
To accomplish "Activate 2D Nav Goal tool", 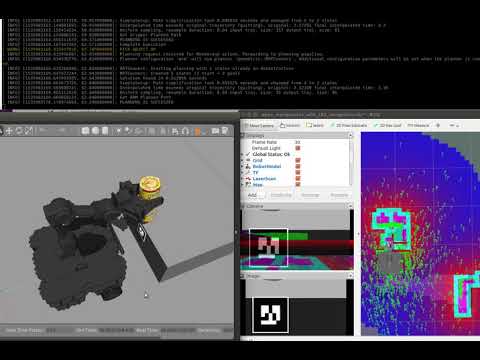I will pos(387,125).
